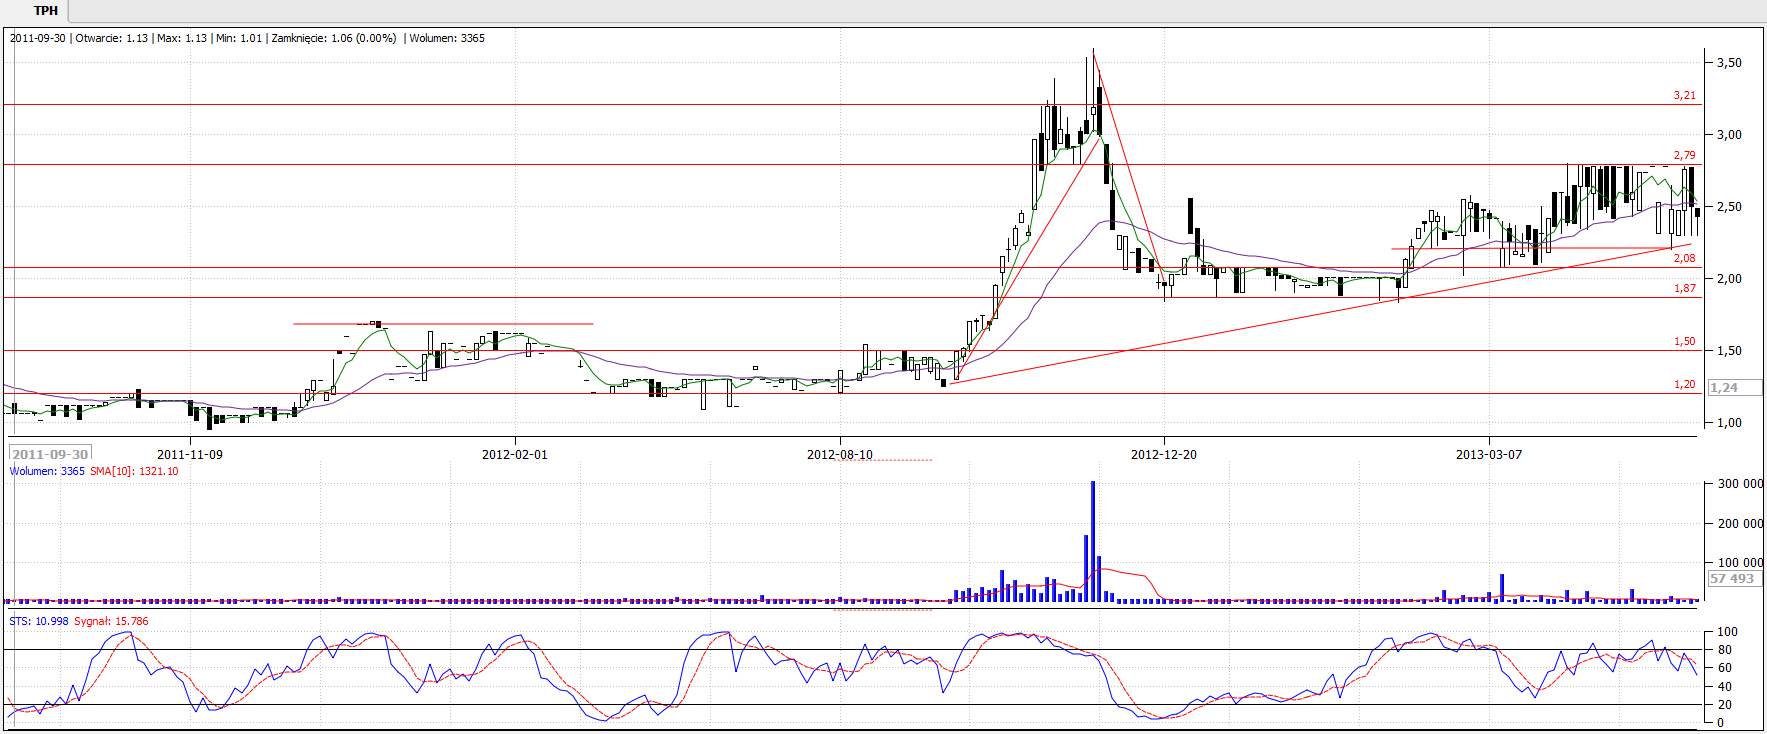Click the 2011-11-09 date axis marker

pos(190,455)
